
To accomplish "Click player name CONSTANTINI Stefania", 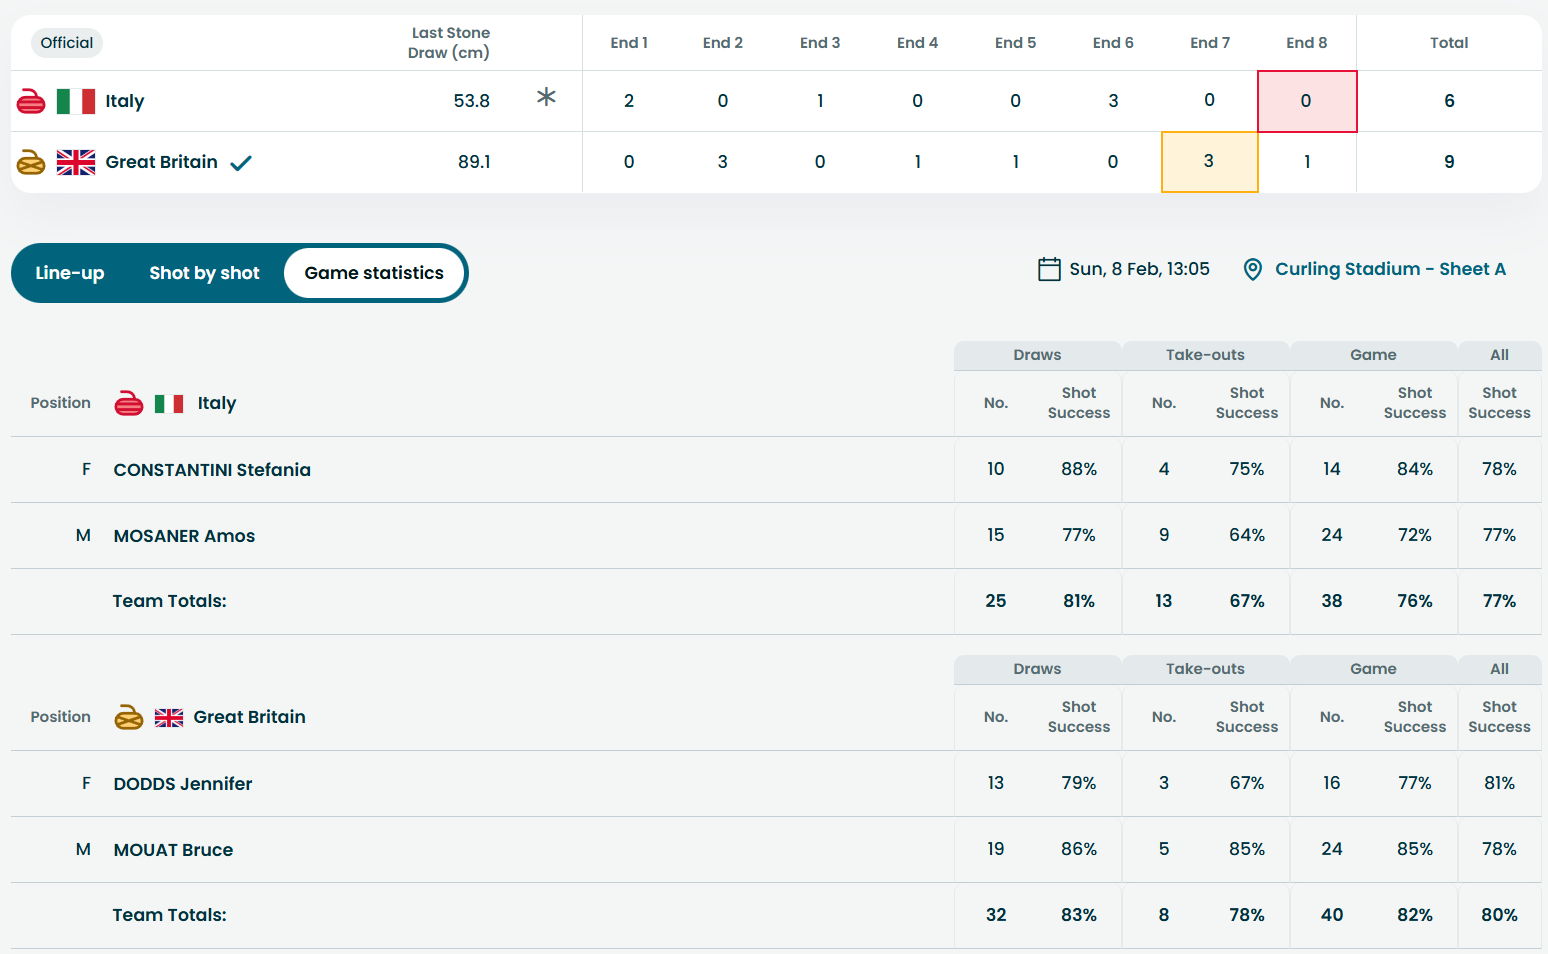I will (x=212, y=470).
